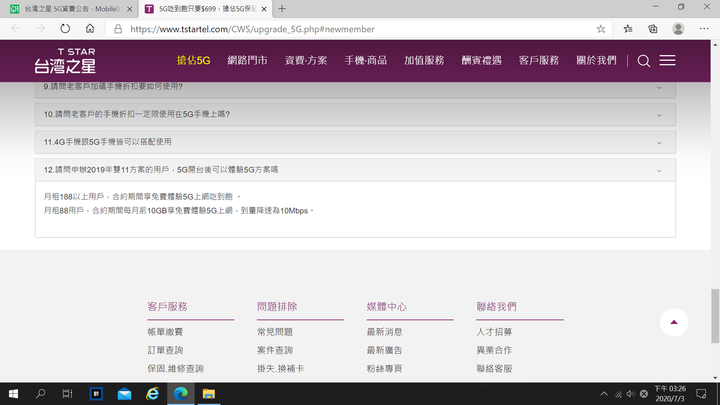Image resolution: width=720 pixels, height=405 pixels.
Task: Reload the page with refresh icon
Action: pos(65,29)
